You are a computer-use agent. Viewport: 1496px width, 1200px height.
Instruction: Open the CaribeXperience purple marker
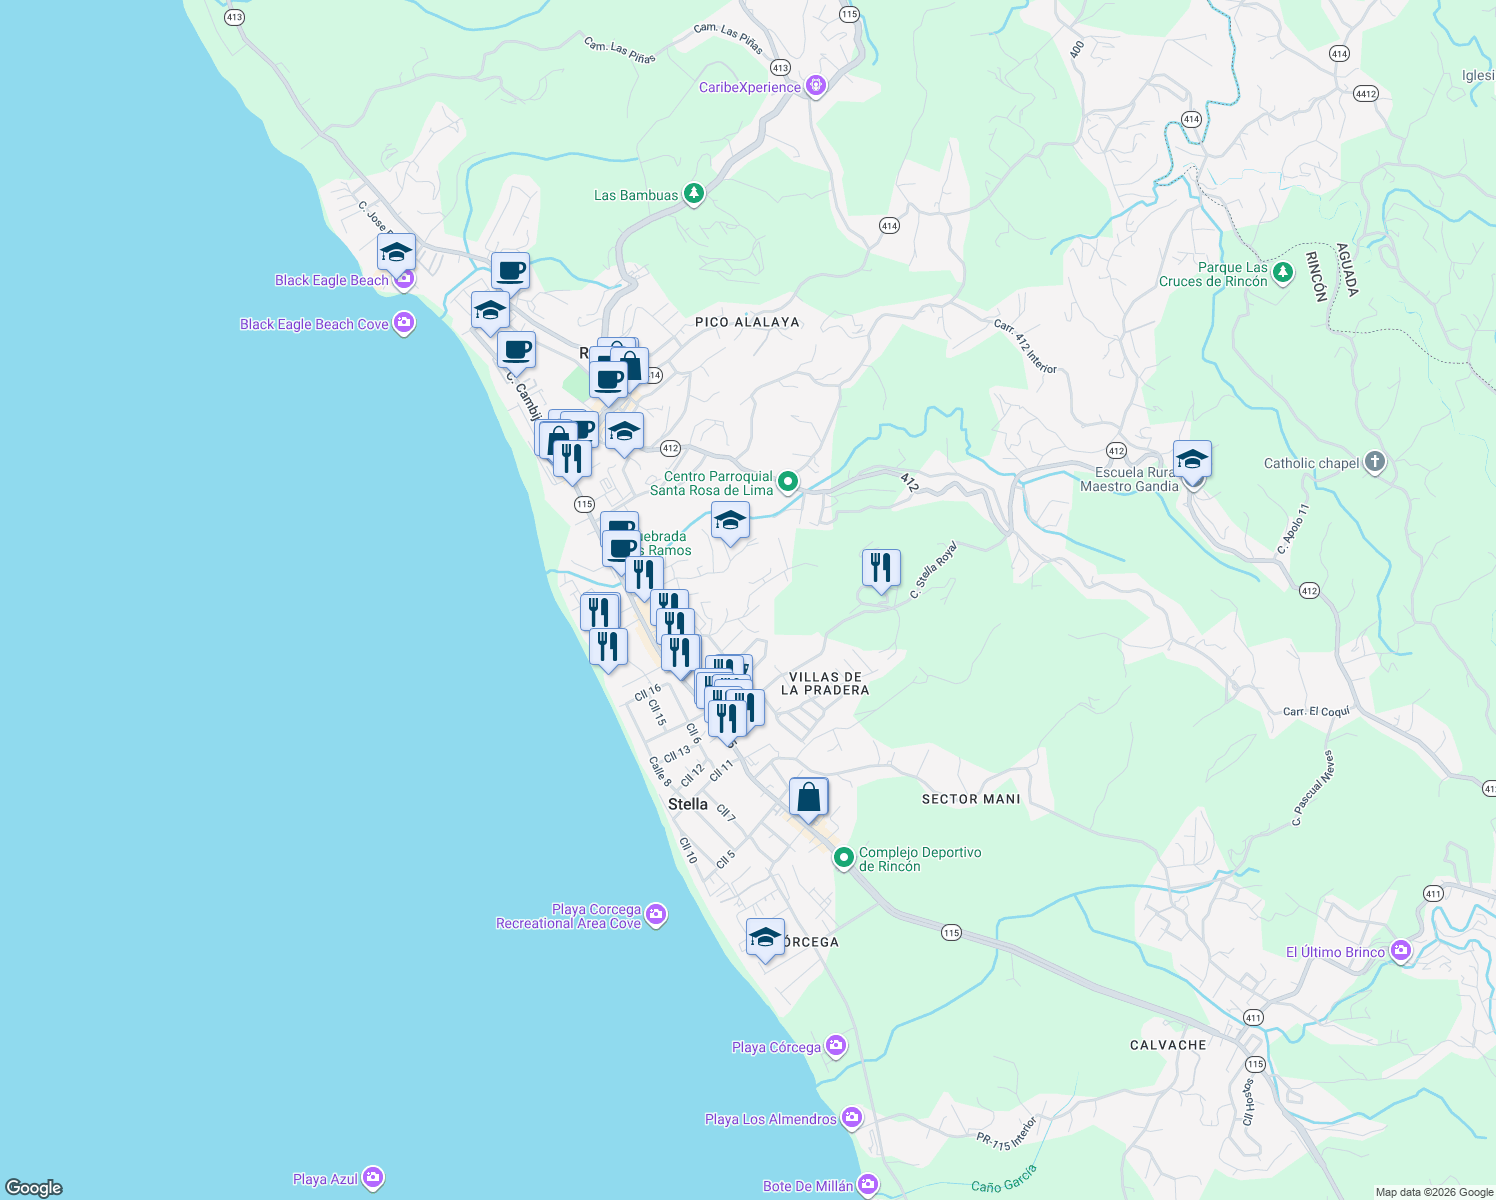pyautogui.click(x=815, y=86)
